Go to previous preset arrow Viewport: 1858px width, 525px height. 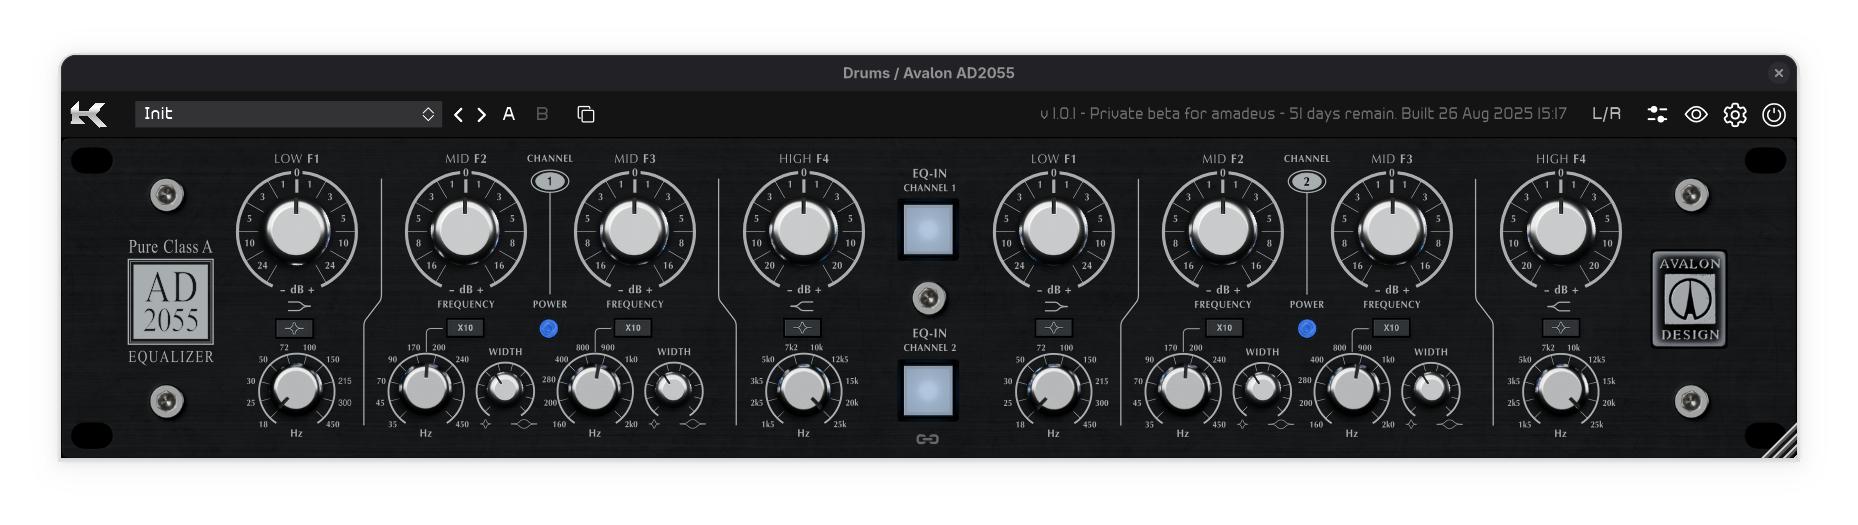coord(458,115)
